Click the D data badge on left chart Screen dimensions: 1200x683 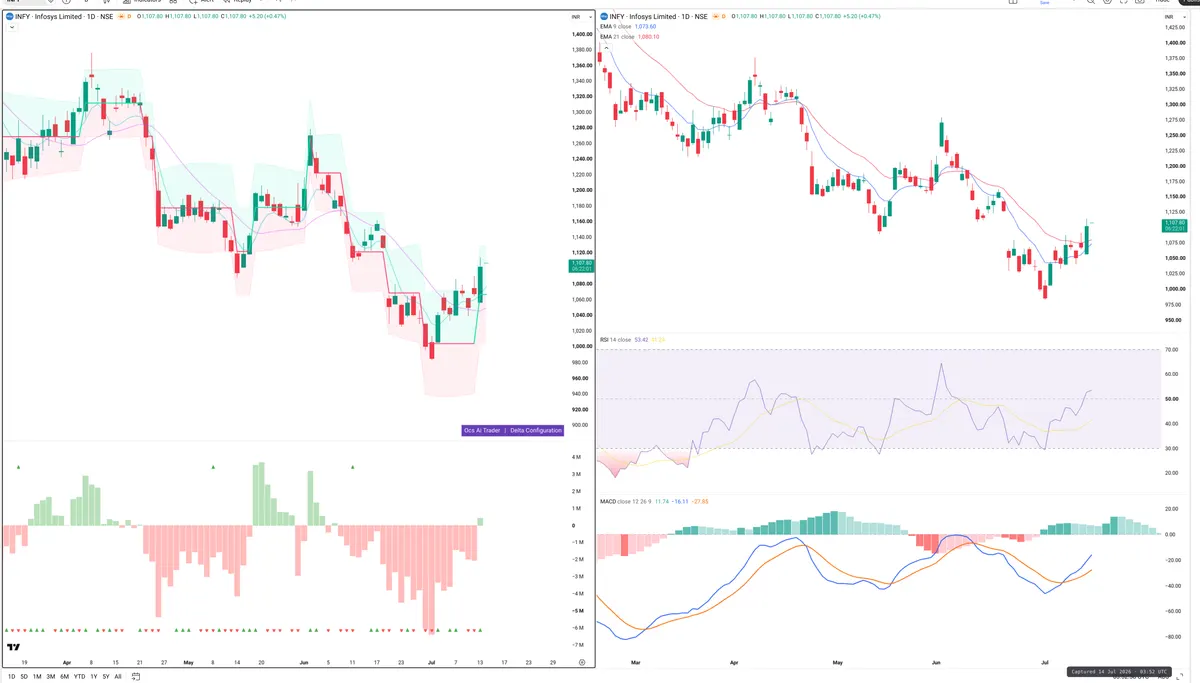(130, 17)
